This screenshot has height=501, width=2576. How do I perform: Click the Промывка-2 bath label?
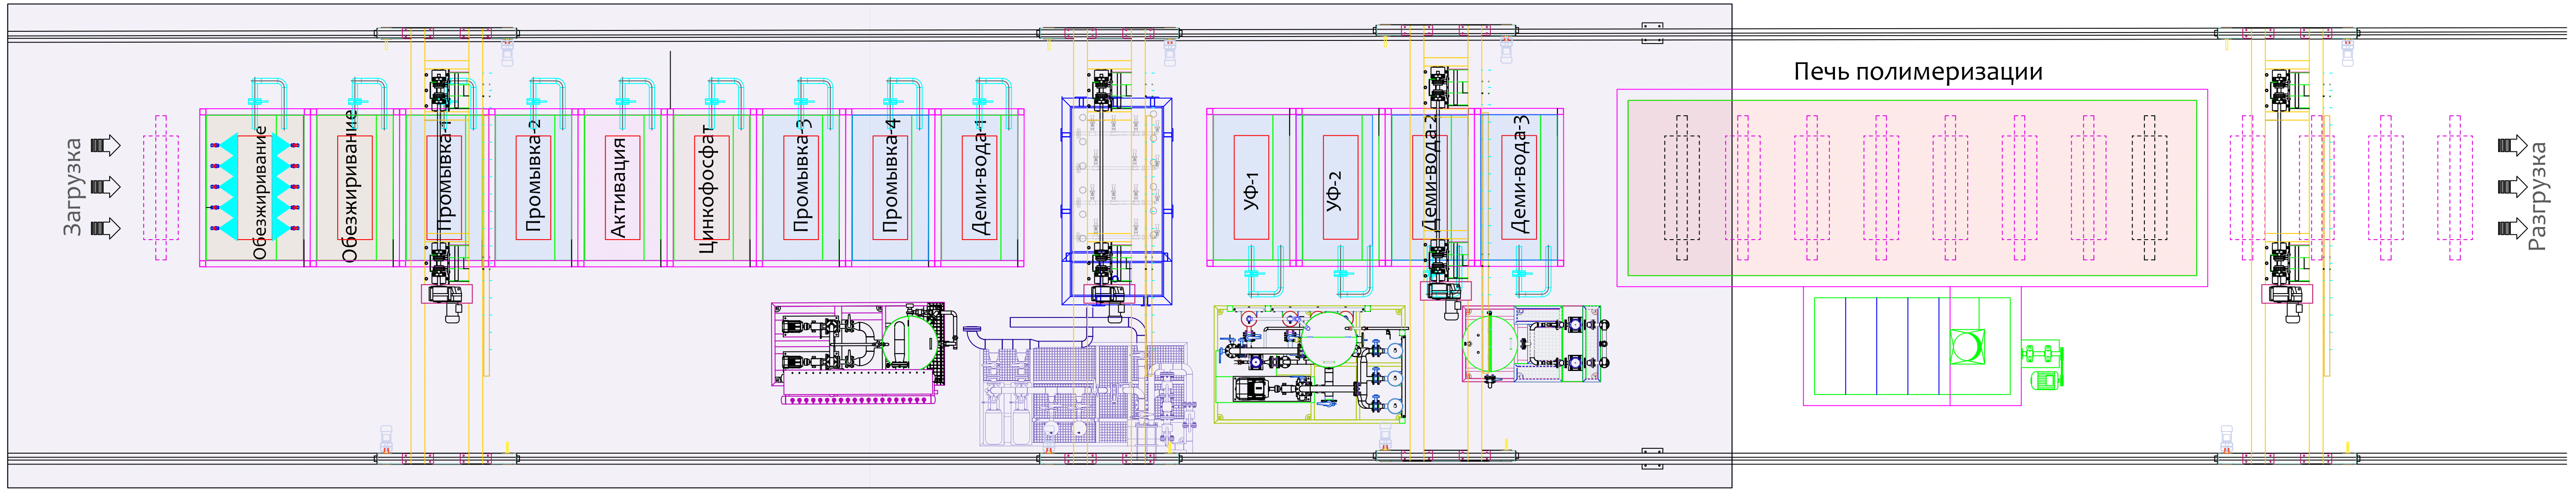click(x=534, y=176)
